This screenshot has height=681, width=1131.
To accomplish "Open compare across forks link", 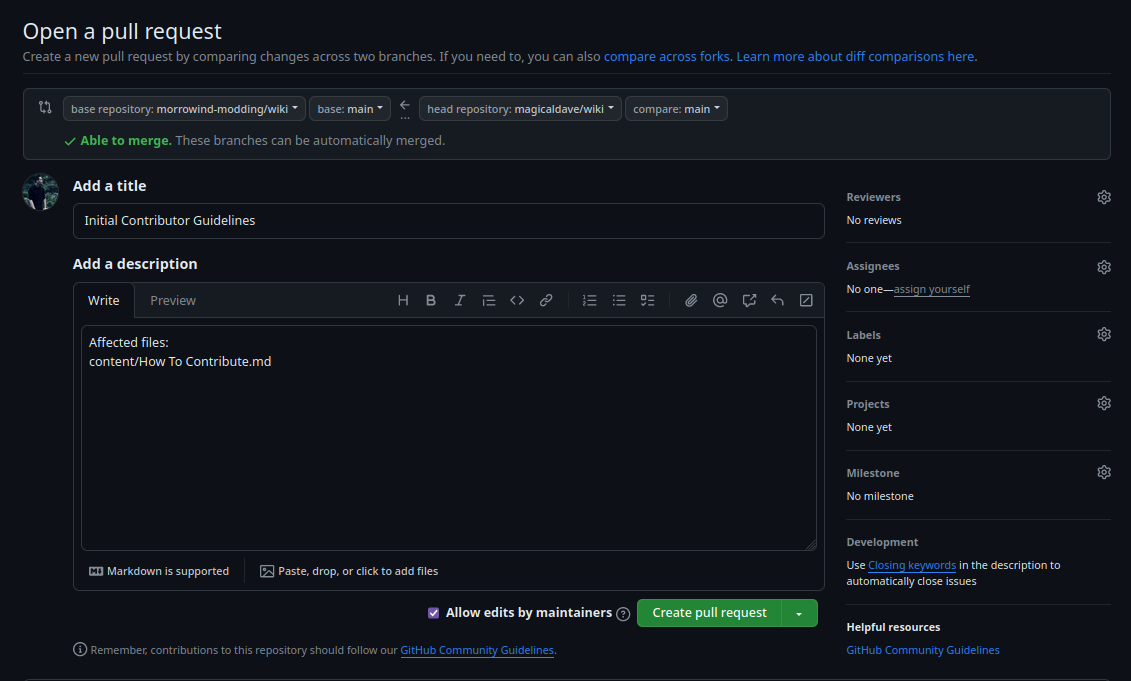I will click(666, 56).
